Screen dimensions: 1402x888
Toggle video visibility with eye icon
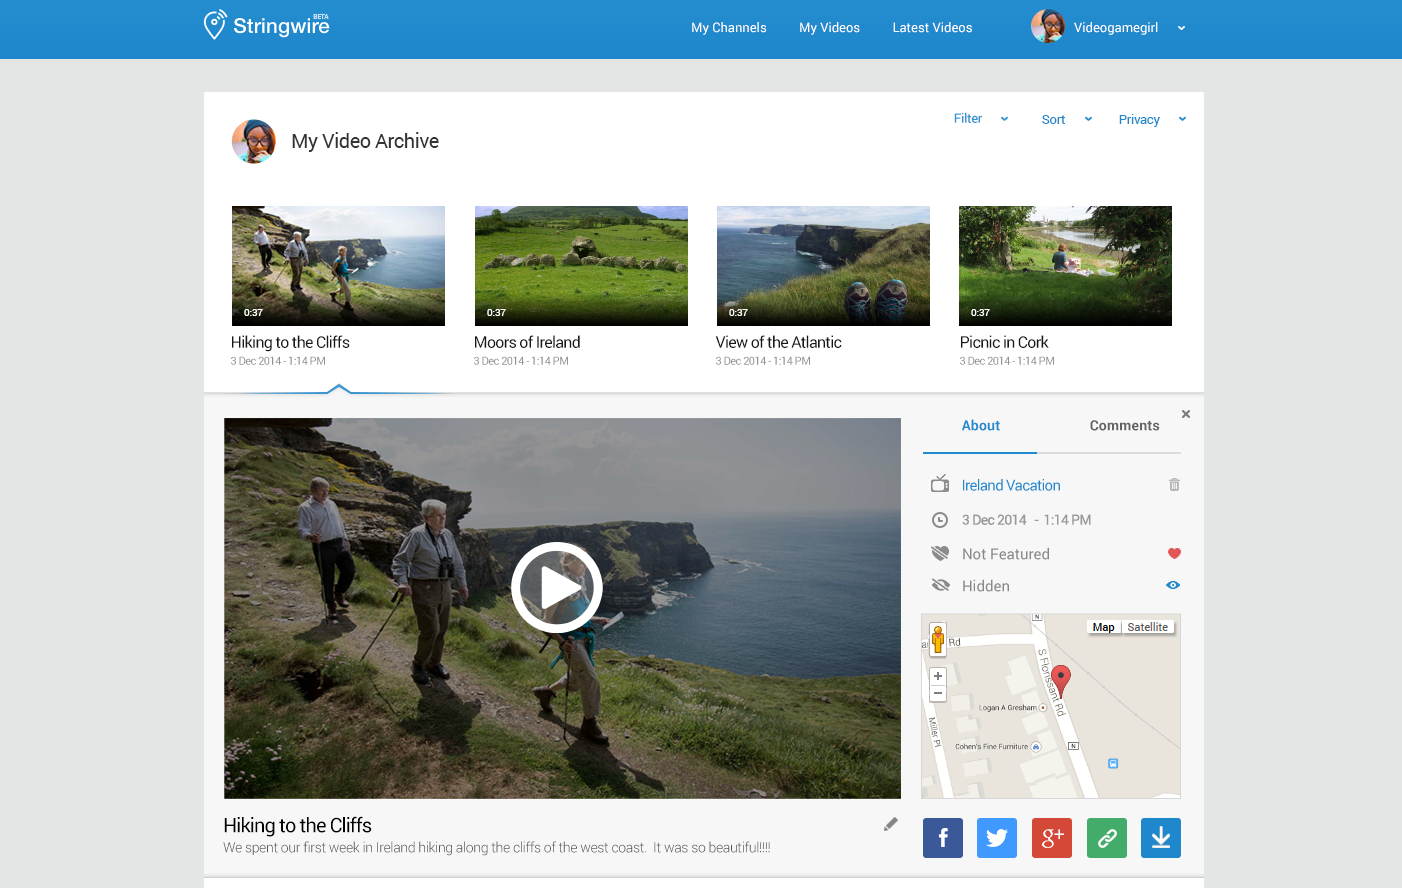point(1173,586)
